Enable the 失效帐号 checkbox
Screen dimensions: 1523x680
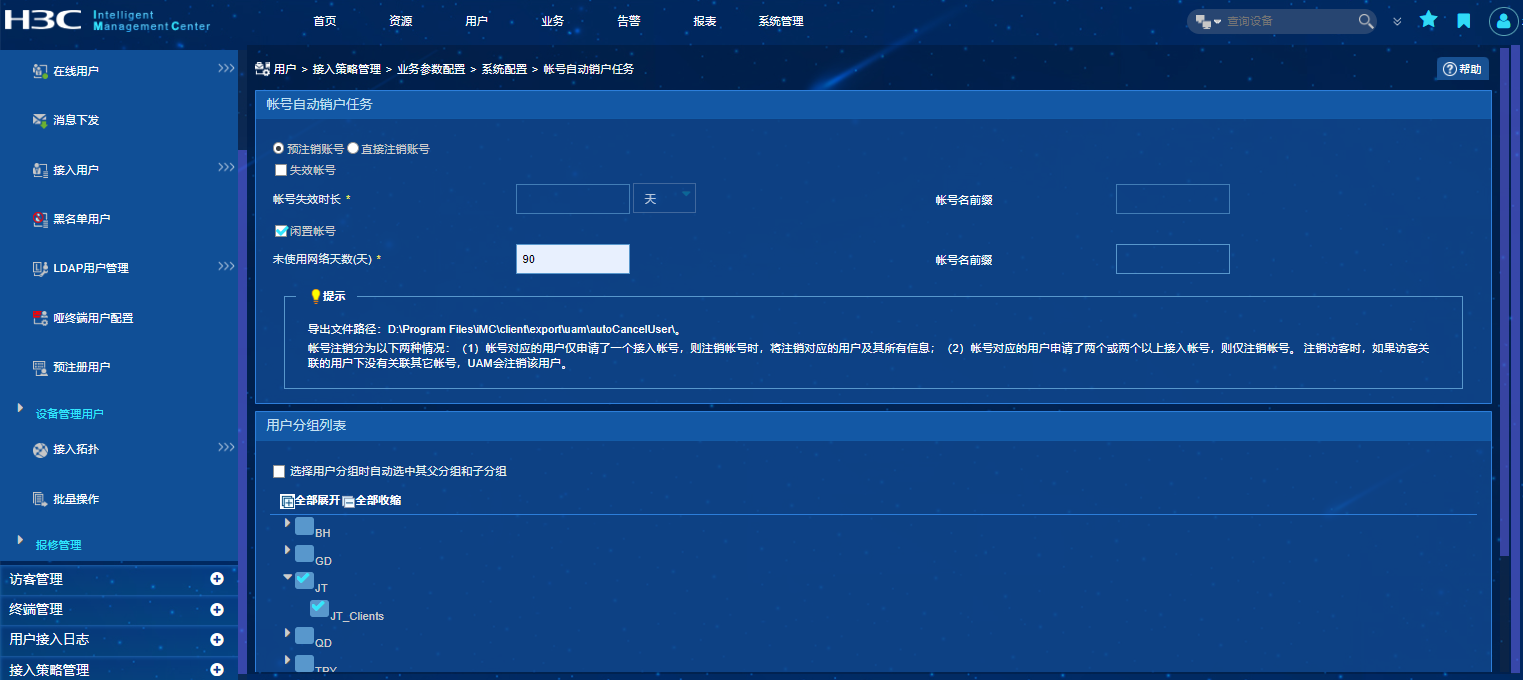(281, 170)
